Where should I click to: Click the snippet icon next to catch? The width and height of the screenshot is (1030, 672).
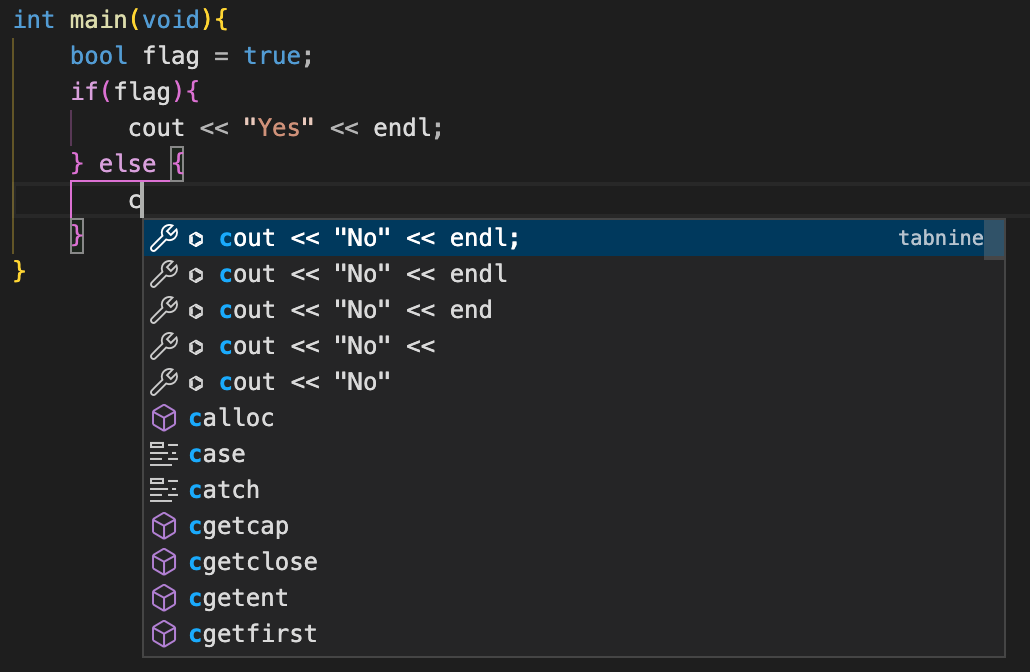(164, 490)
